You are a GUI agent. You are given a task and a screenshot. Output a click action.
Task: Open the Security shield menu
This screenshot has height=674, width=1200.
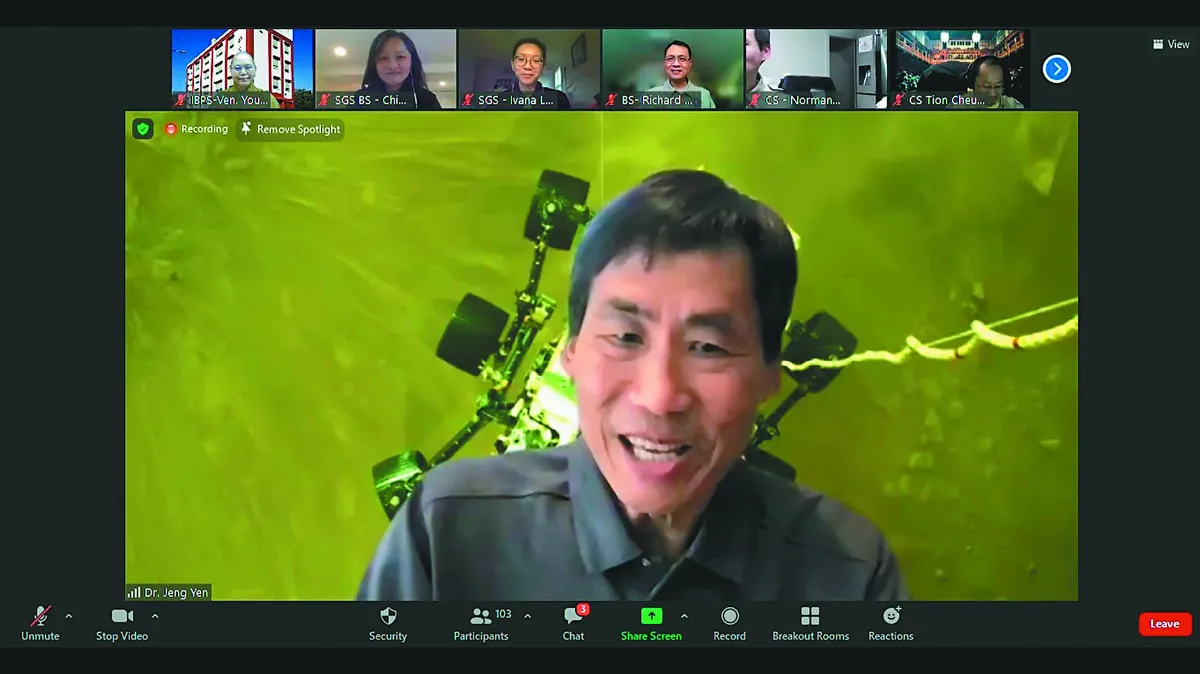pos(388,623)
